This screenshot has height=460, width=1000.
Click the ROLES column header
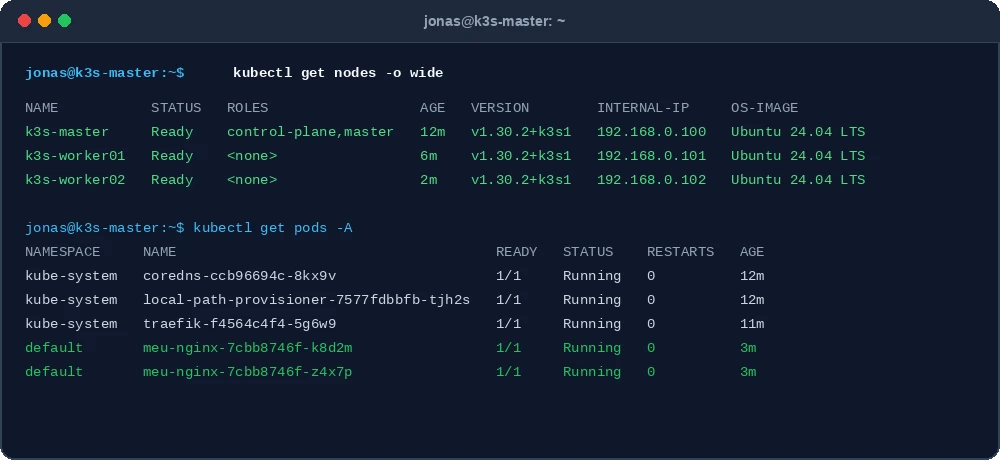tap(247, 108)
